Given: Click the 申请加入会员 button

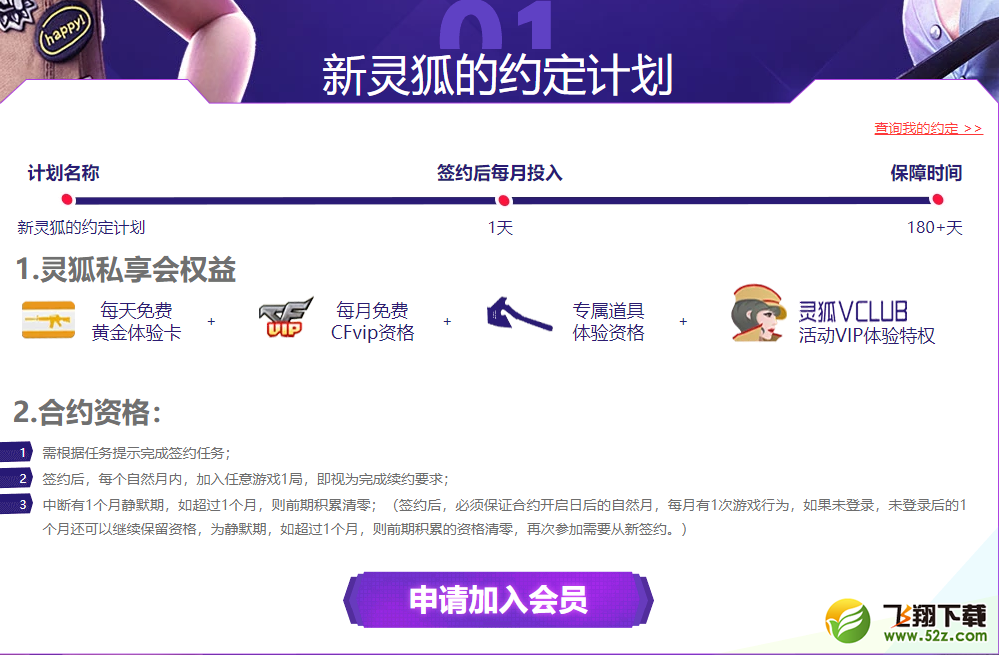Looking at the screenshot, I should 498,600.
